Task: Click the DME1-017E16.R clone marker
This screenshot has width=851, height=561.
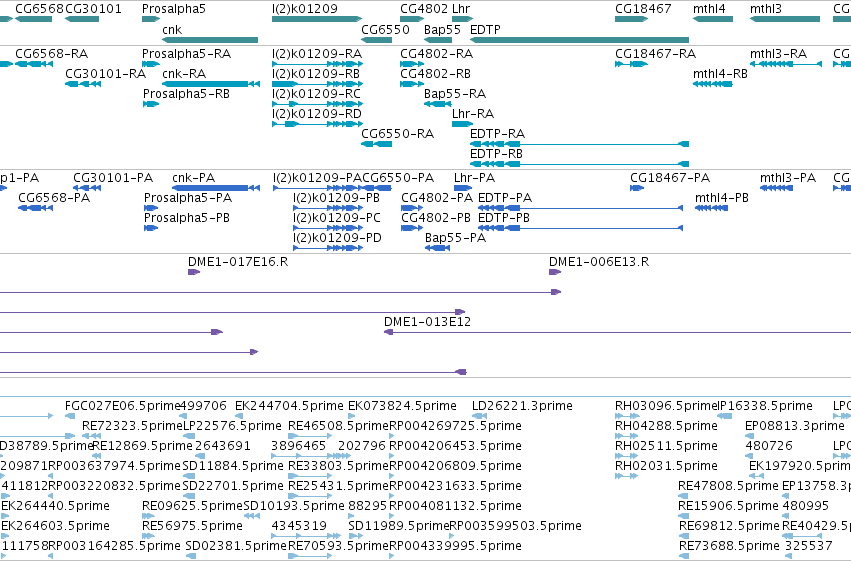Action: tap(194, 272)
